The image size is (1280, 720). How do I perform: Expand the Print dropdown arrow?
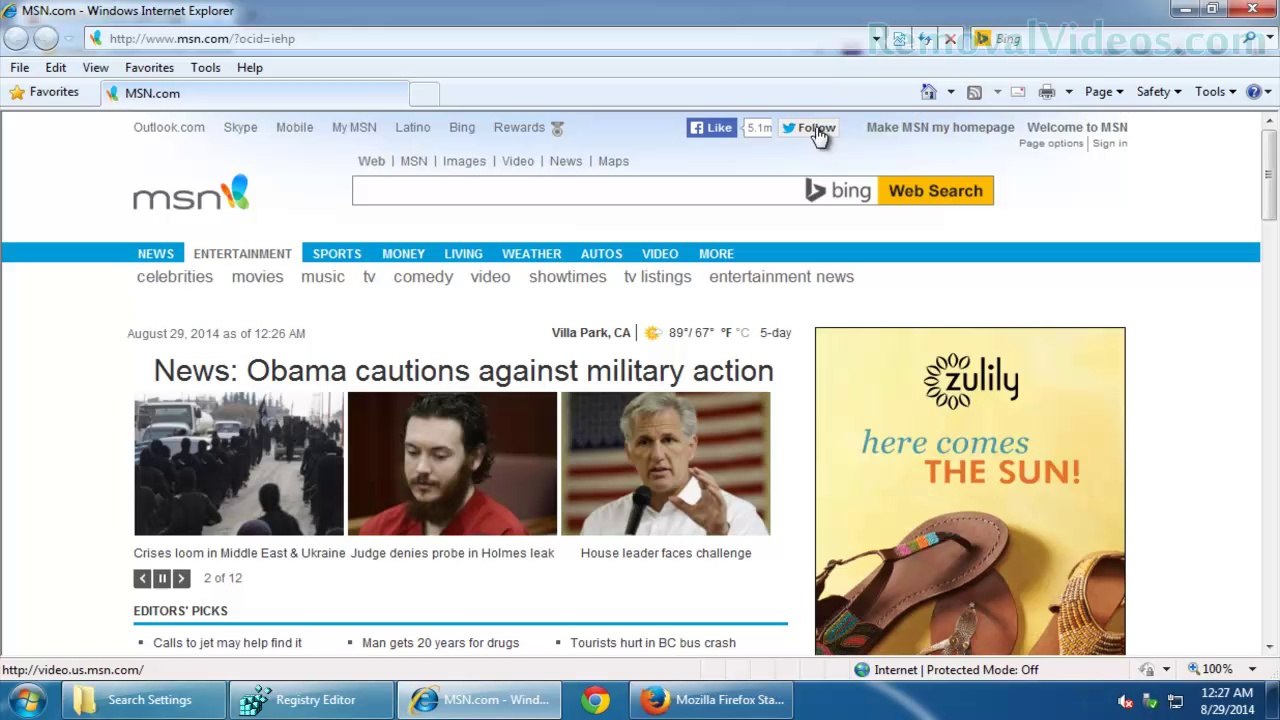(x=1068, y=92)
